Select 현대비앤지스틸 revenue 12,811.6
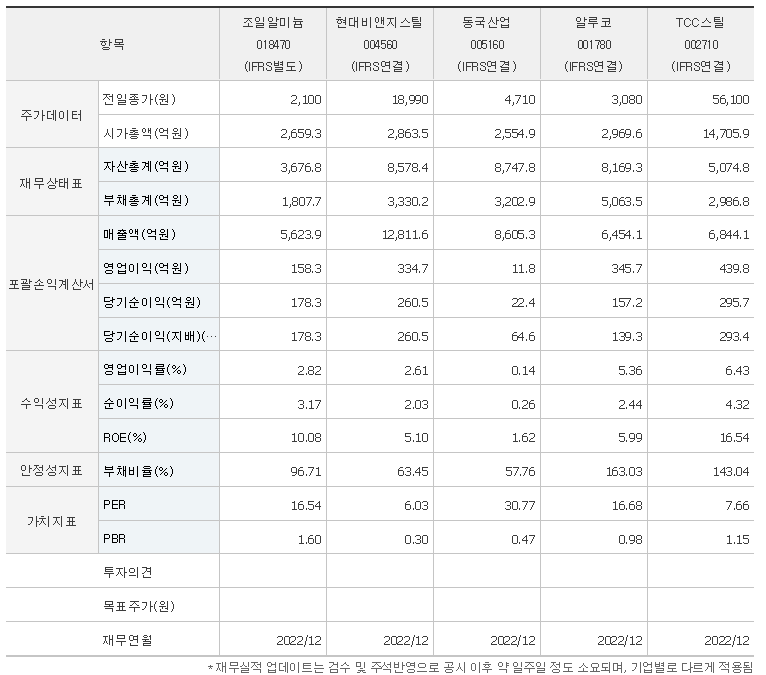Viewport: 766px width, 675px height. tap(405, 235)
